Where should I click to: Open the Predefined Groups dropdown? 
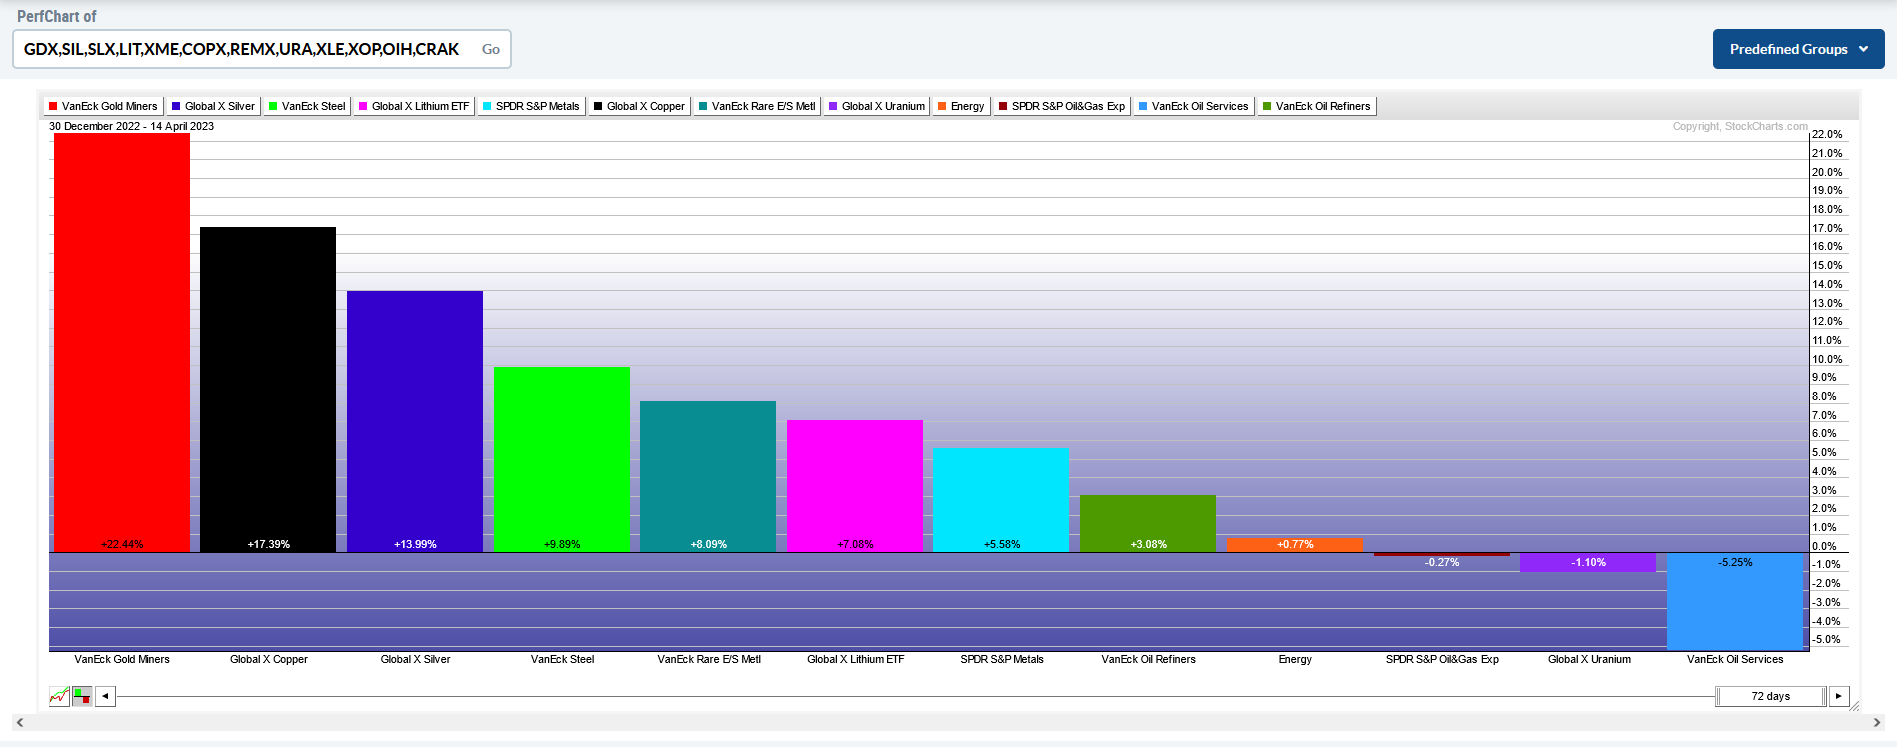1798,49
